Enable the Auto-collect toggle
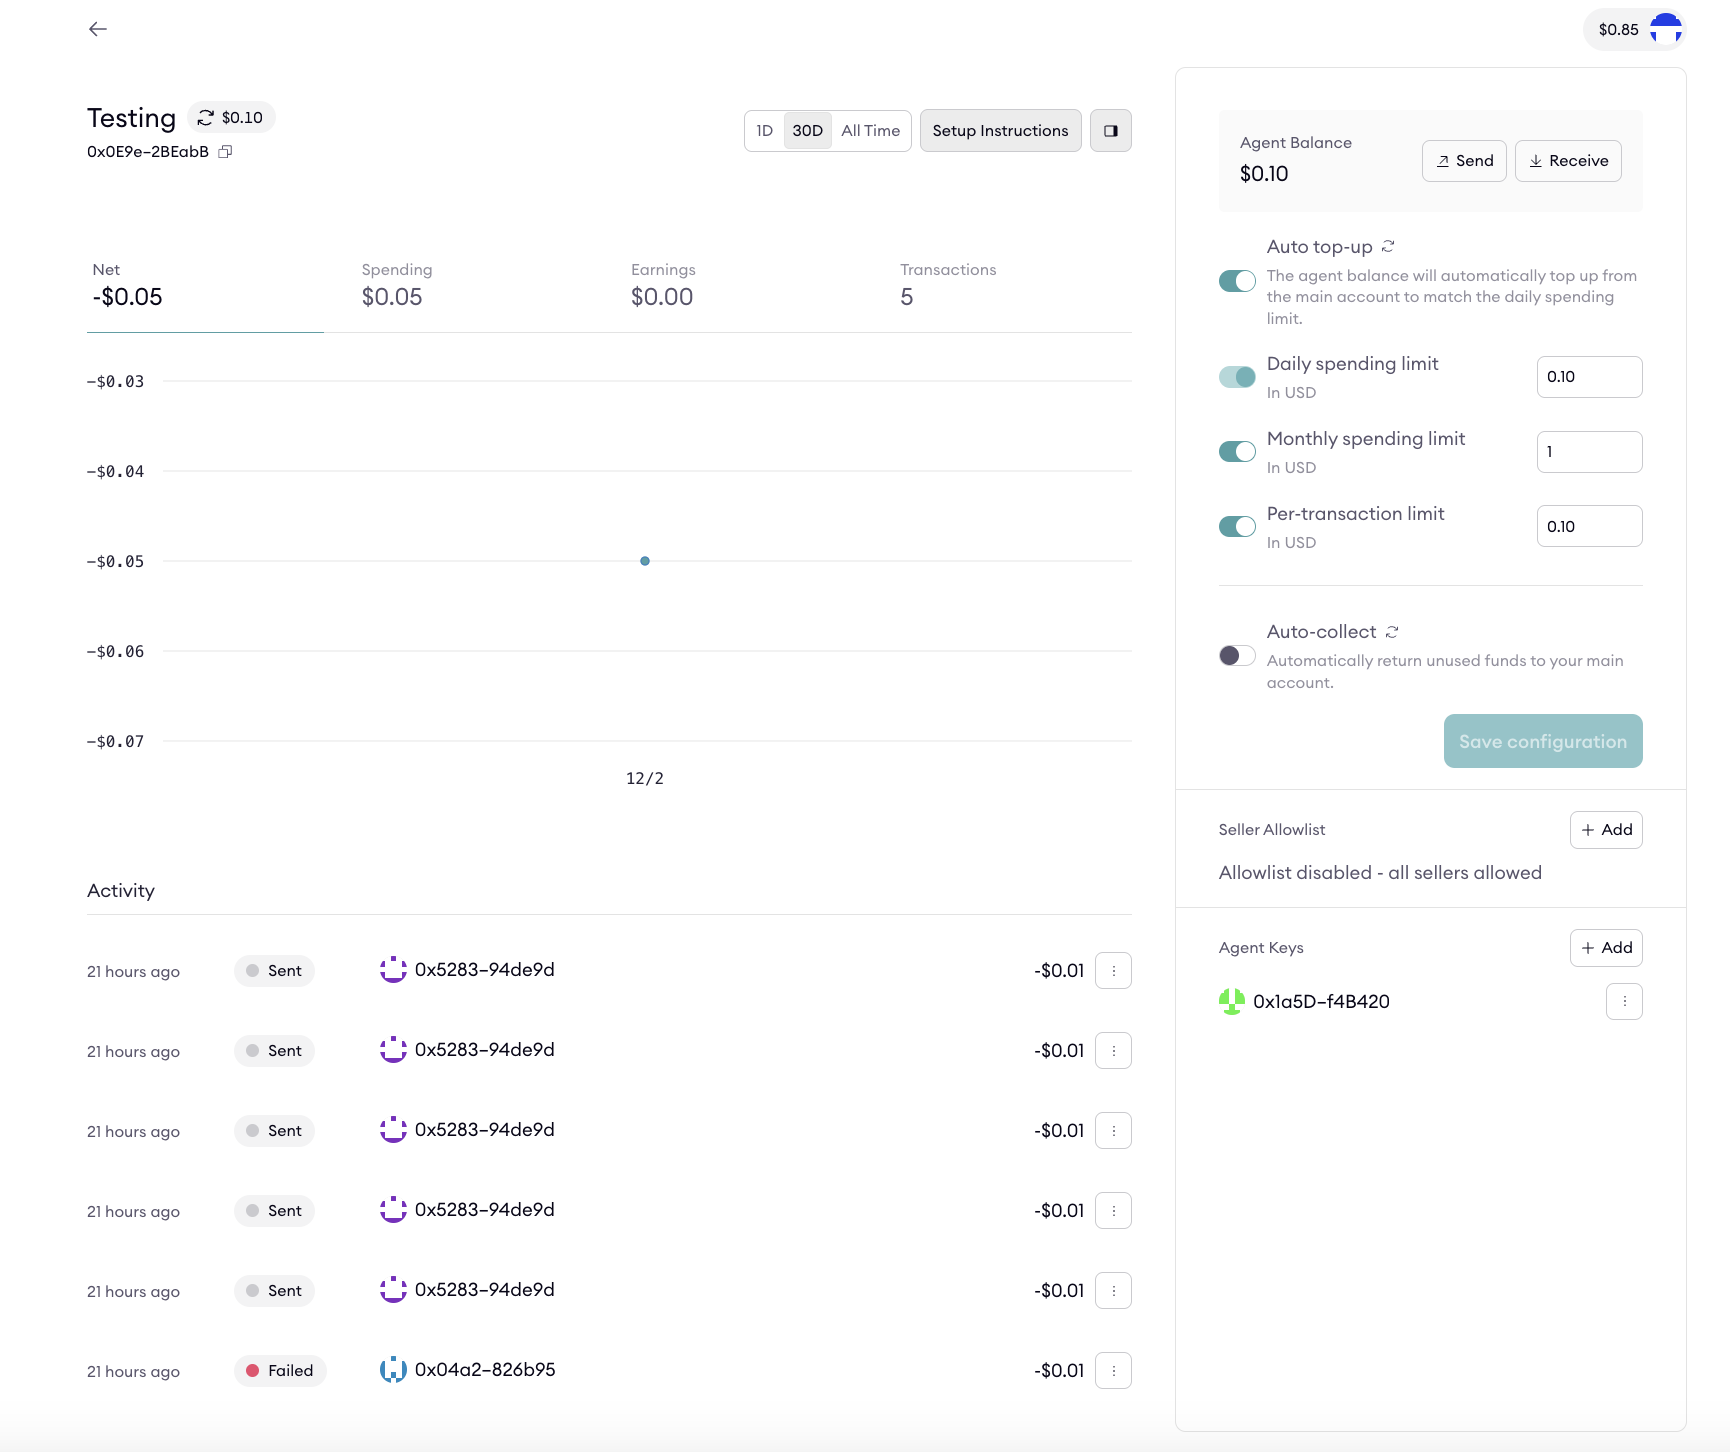This screenshot has width=1730, height=1452. pyautogui.click(x=1237, y=656)
